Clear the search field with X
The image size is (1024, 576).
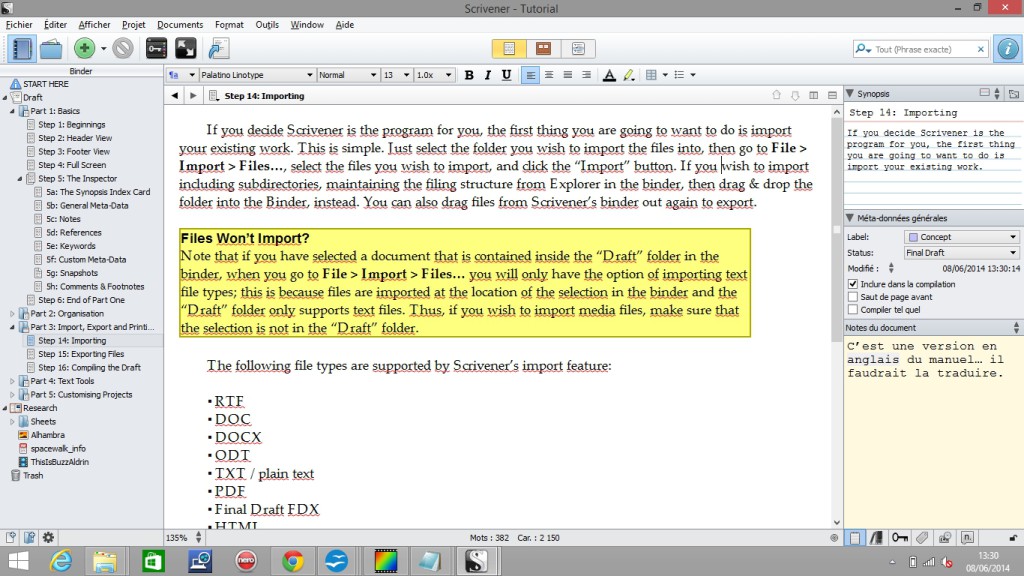click(980, 50)
